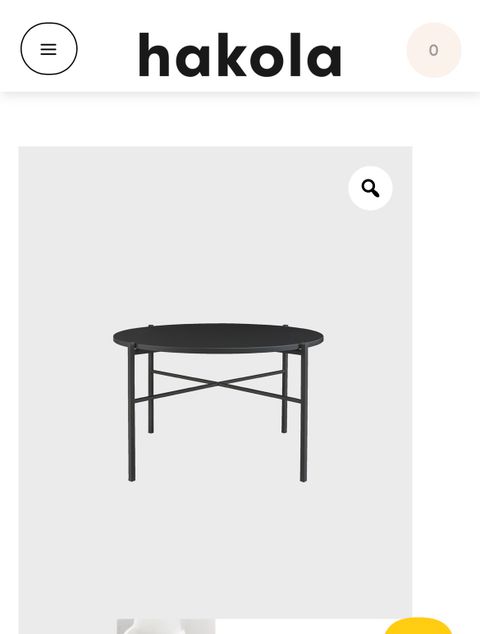Click the hakola logo

point(240,55)
